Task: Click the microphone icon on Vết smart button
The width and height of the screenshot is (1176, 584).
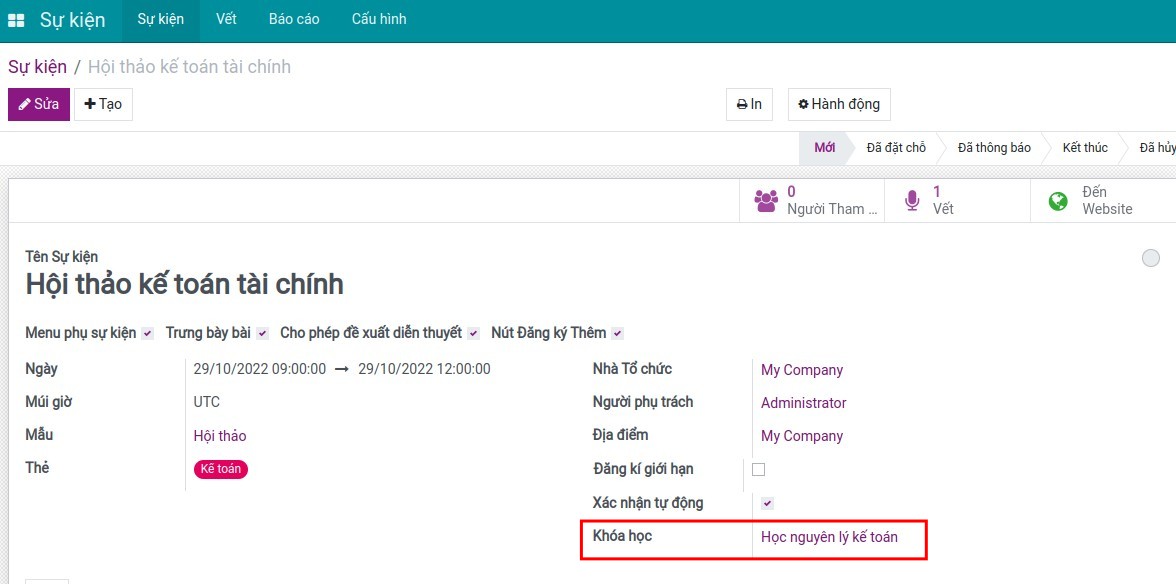Action: [x=911, y=199]
